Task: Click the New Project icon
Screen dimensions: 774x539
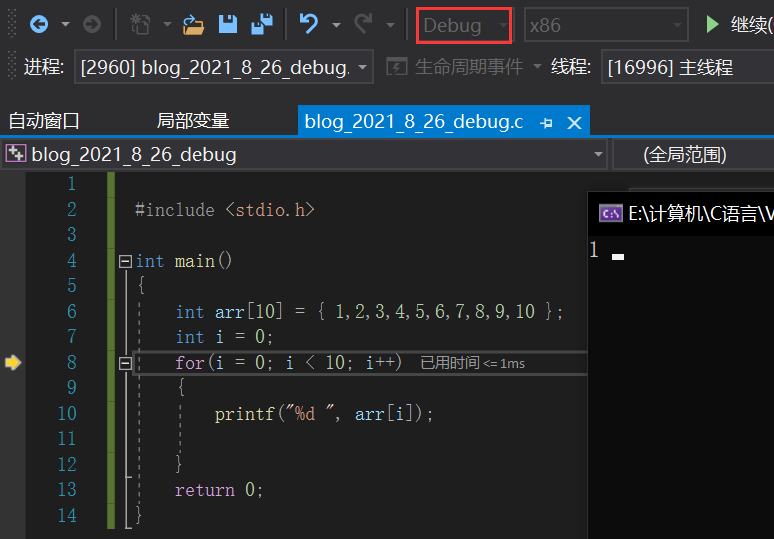Action: (140, 24)
